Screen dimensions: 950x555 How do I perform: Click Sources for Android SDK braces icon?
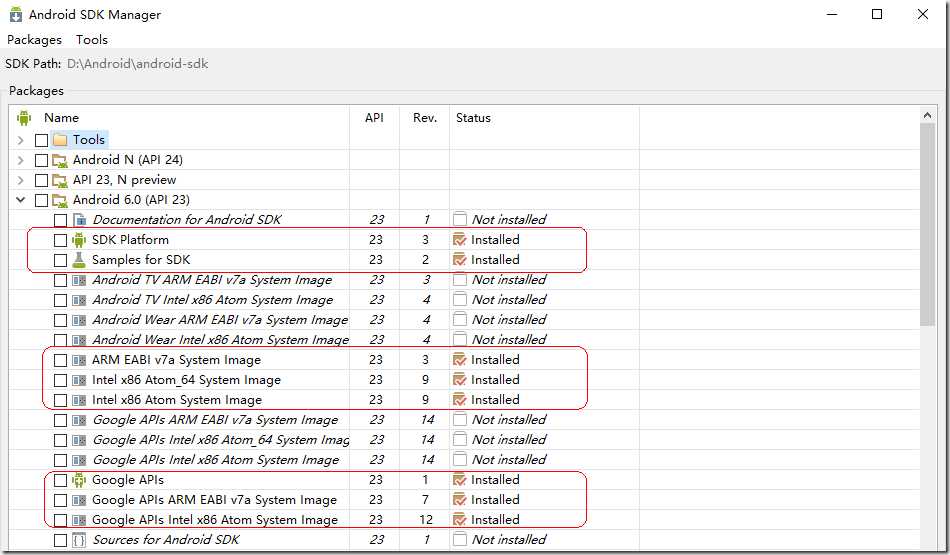79,540
